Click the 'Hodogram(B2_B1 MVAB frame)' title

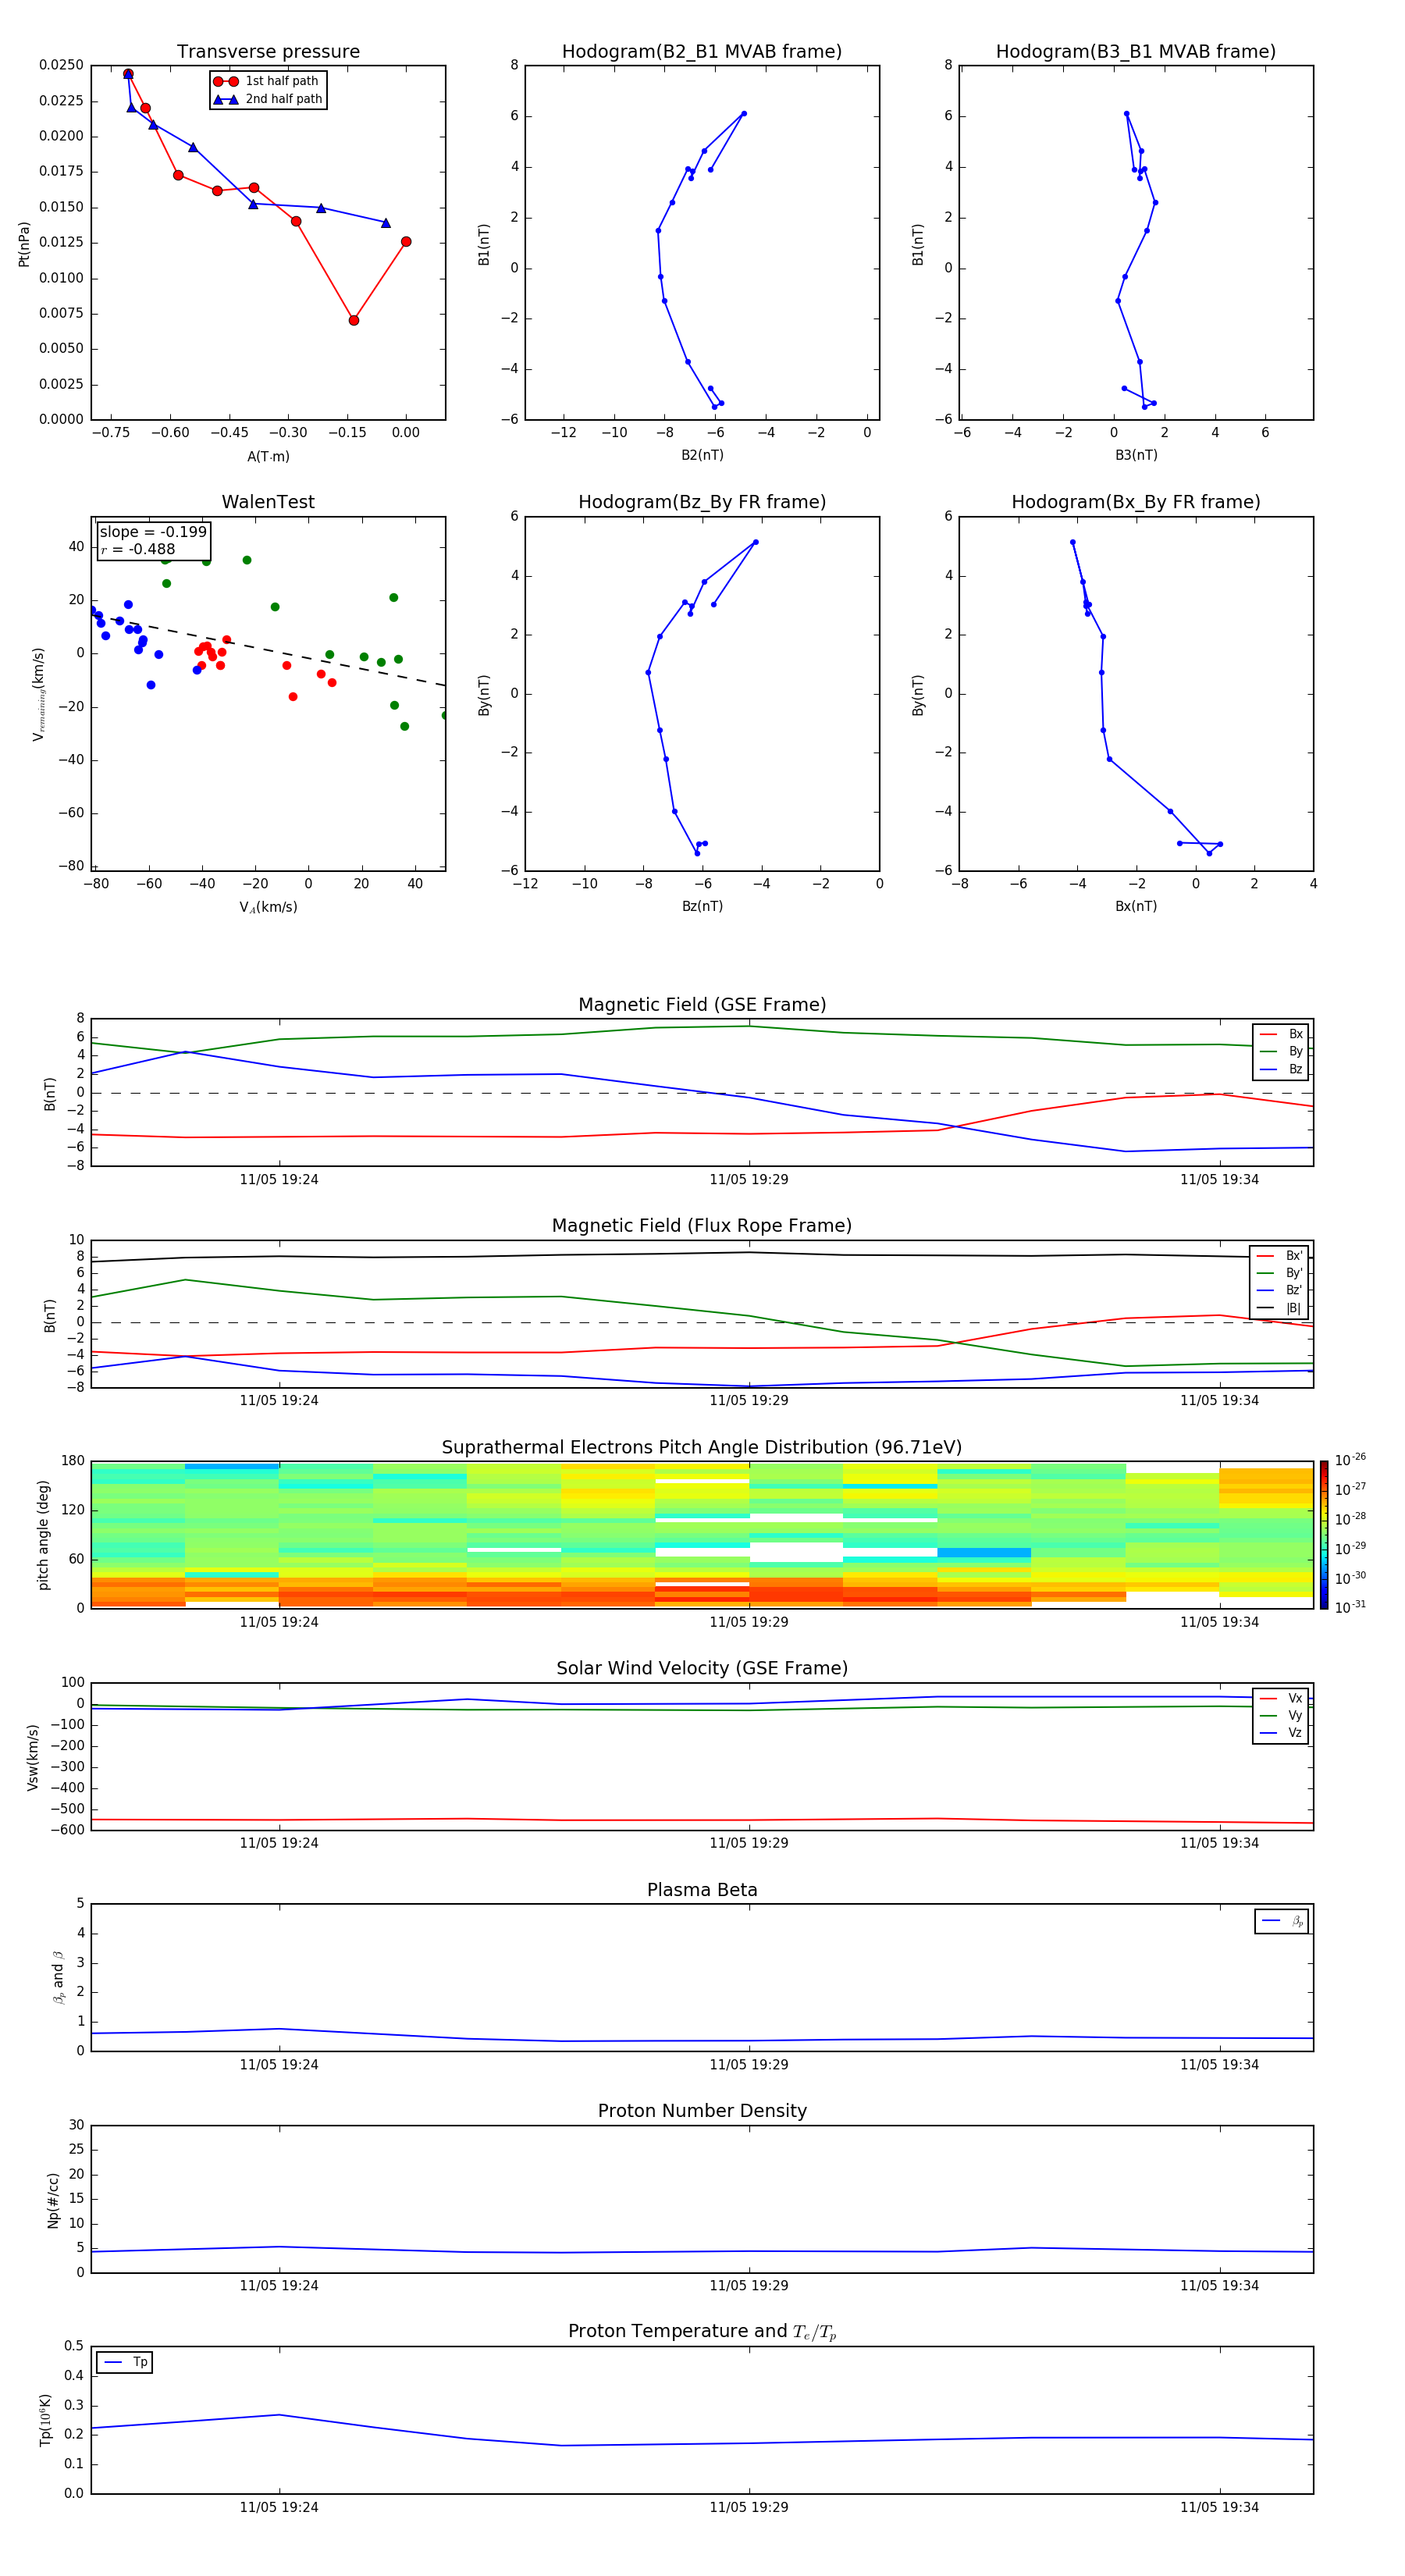click(x=702, y=52)
